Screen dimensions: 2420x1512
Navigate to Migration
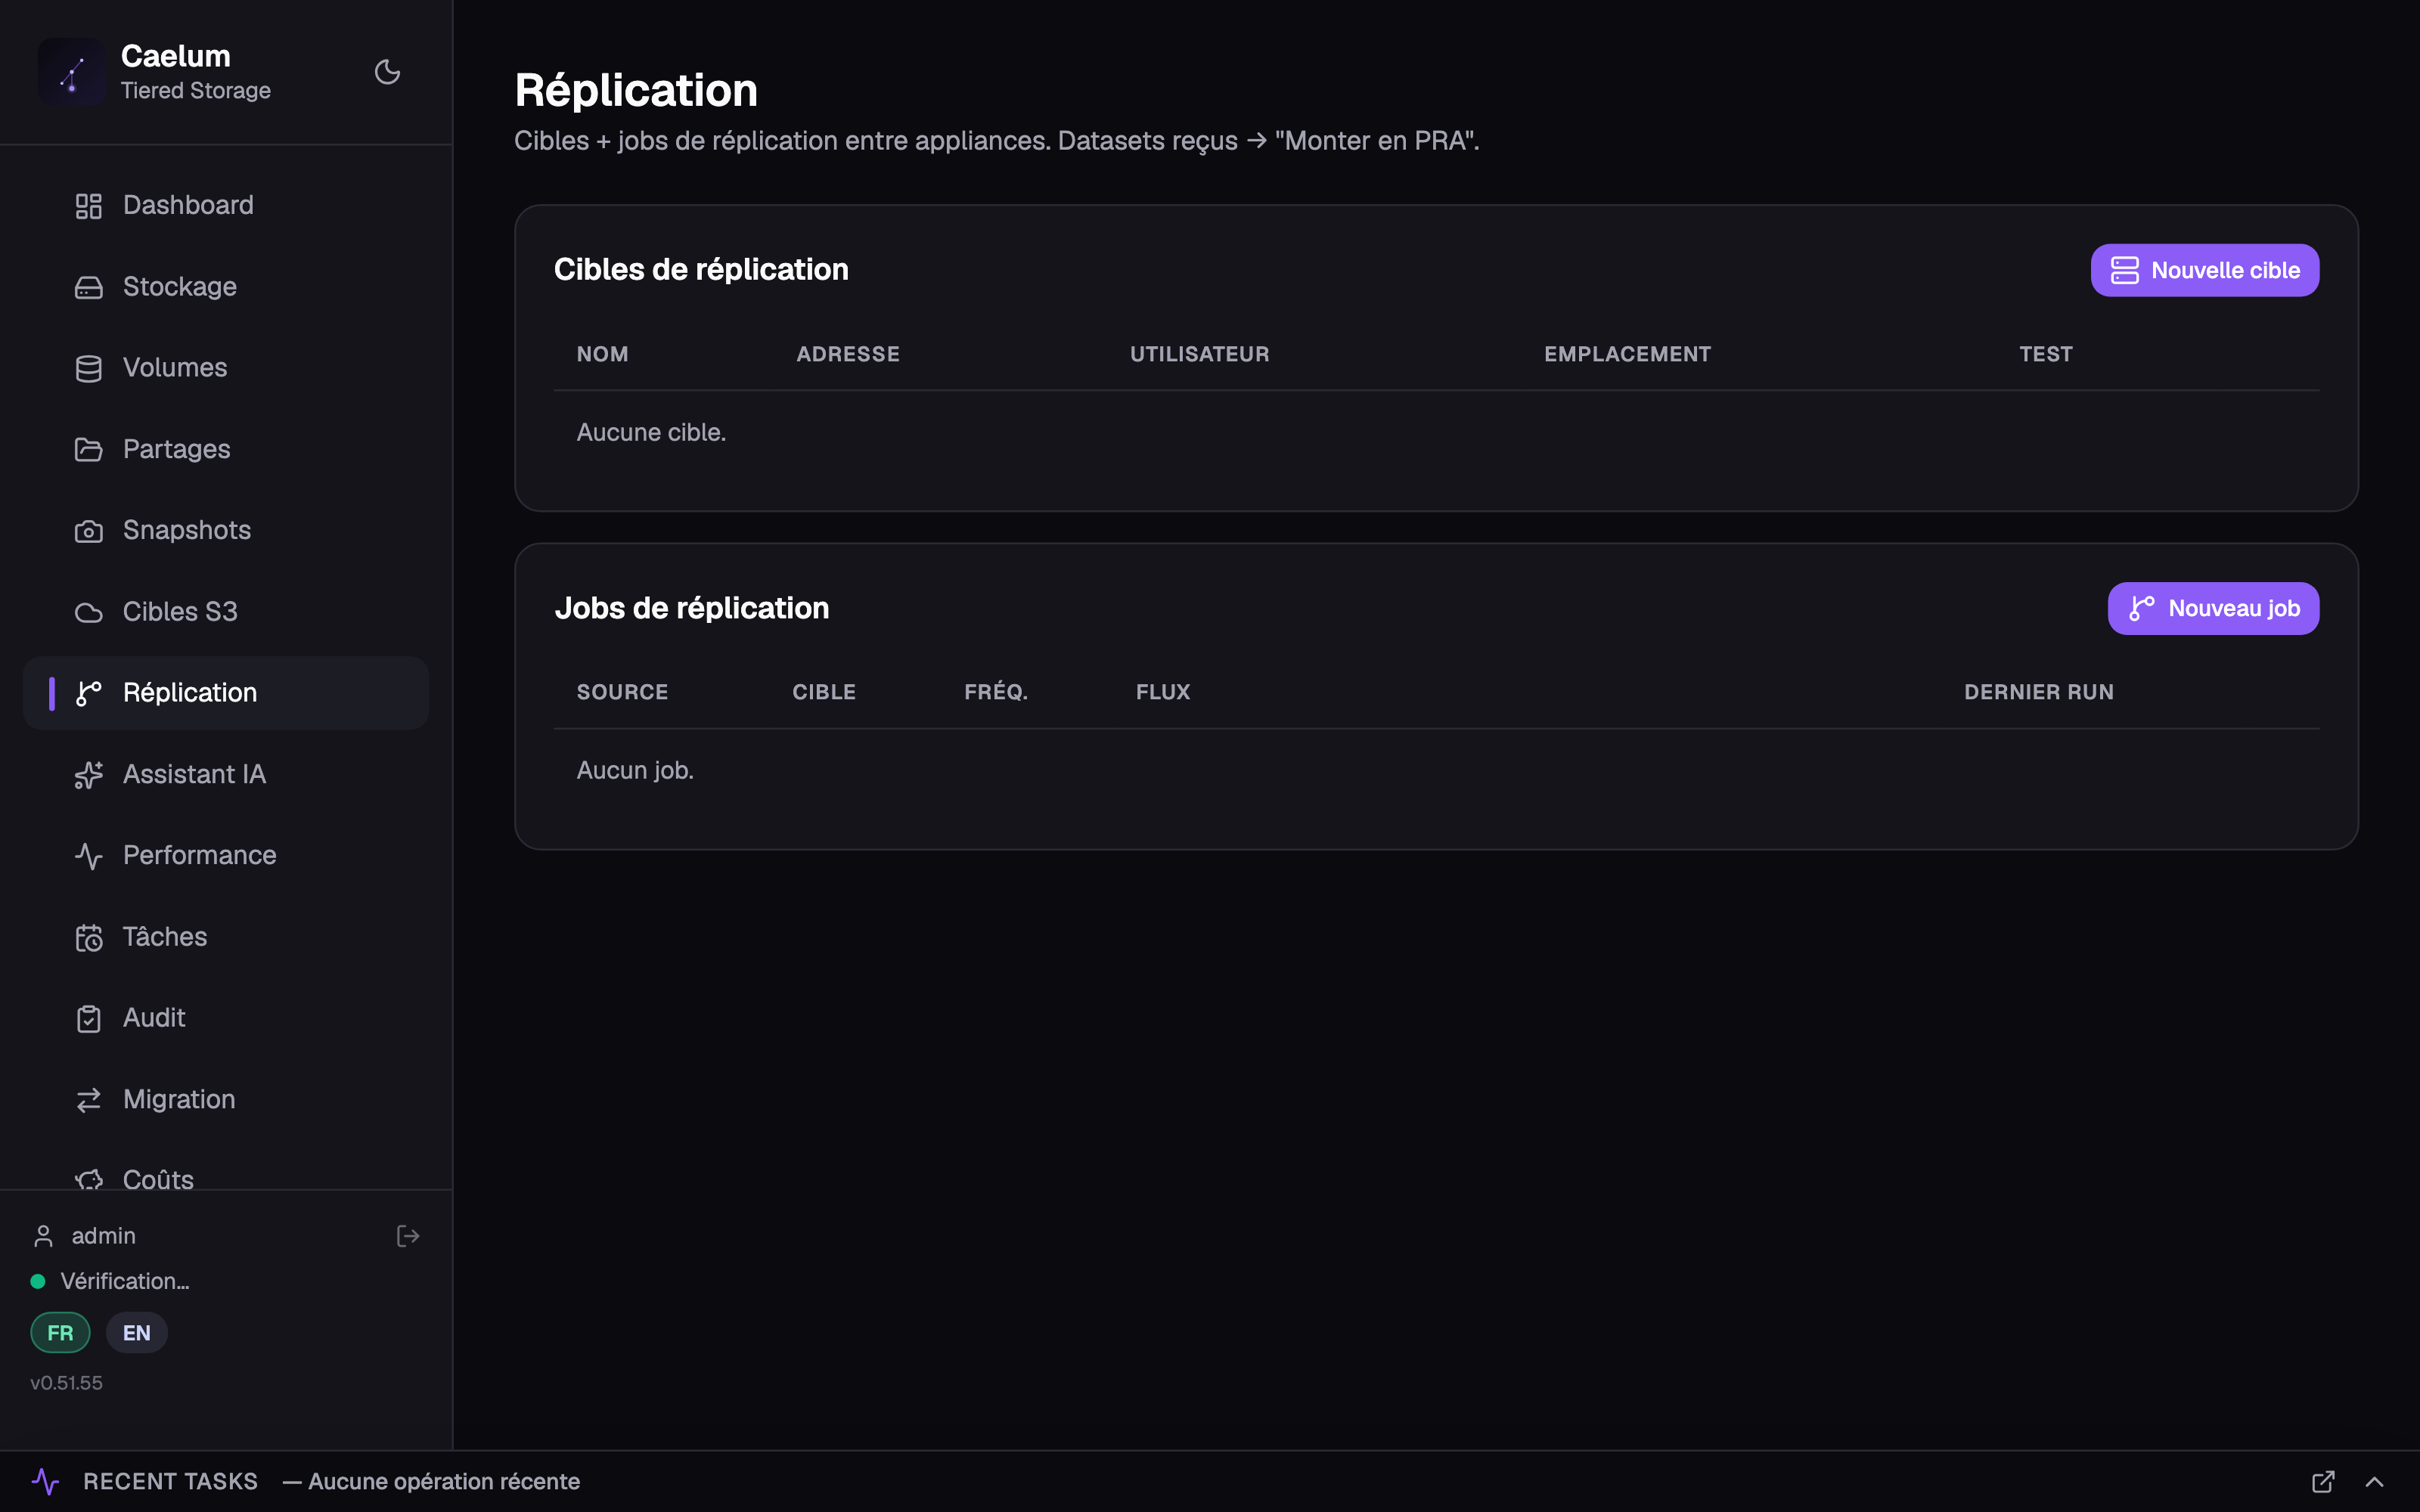226,1099
